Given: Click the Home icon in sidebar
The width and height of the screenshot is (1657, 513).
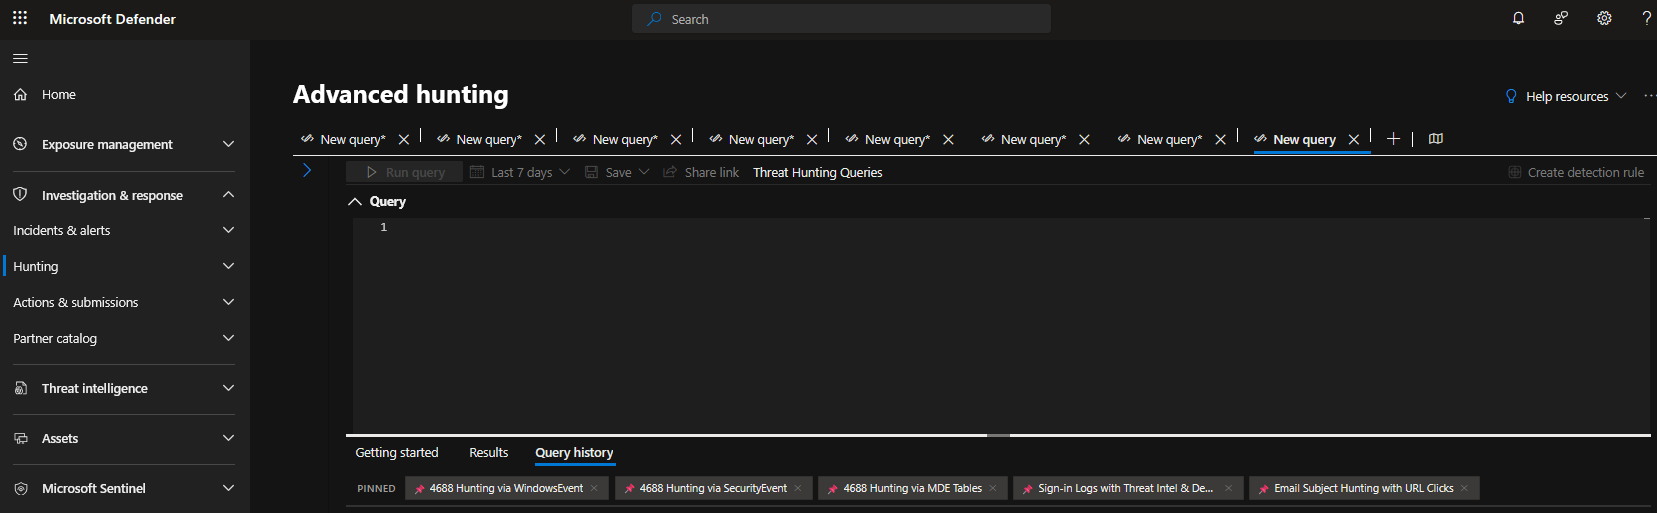Looking at the screenshot, I should click(20, 94).
